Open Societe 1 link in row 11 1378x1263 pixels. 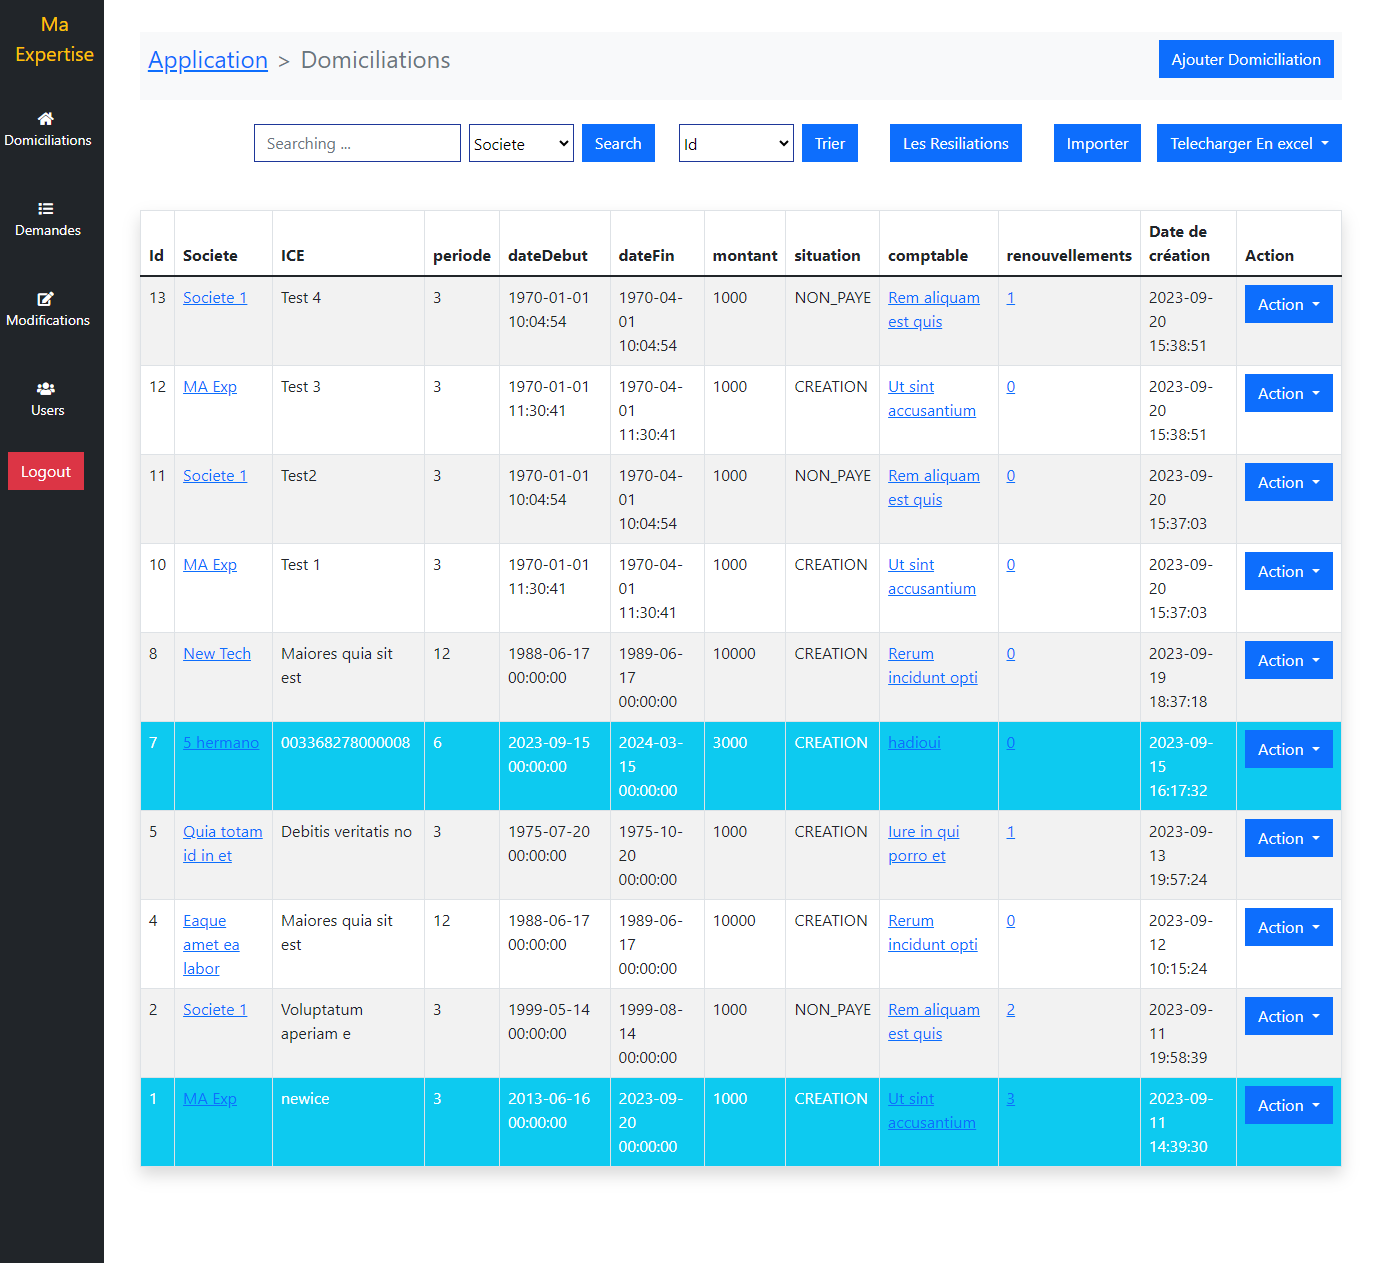pos(215,476)
